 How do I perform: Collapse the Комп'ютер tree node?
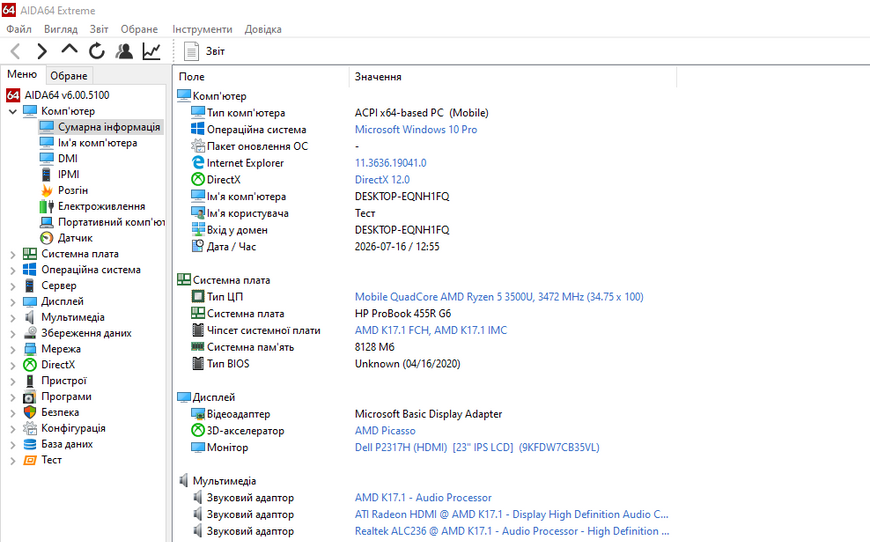pyautogui.click(x=13, y=112)
